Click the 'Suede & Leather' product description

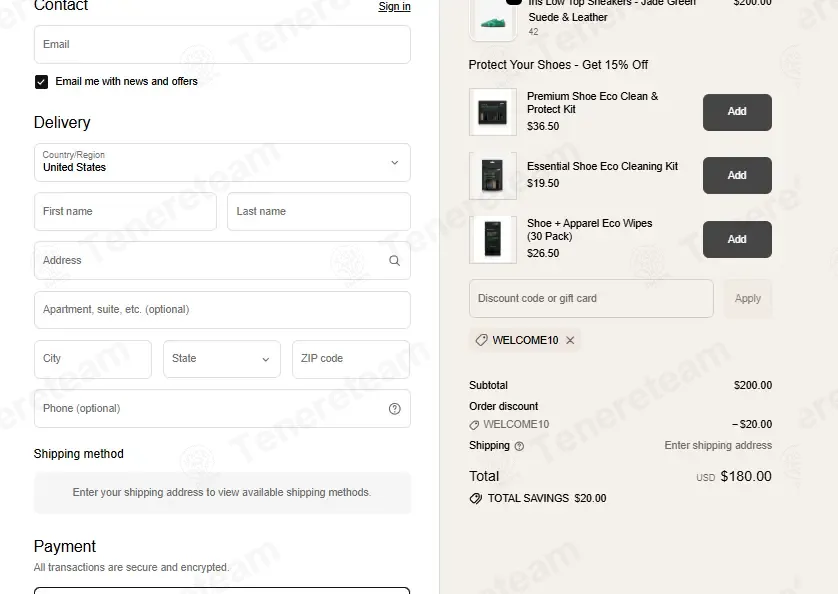click(x=568, y=17)
